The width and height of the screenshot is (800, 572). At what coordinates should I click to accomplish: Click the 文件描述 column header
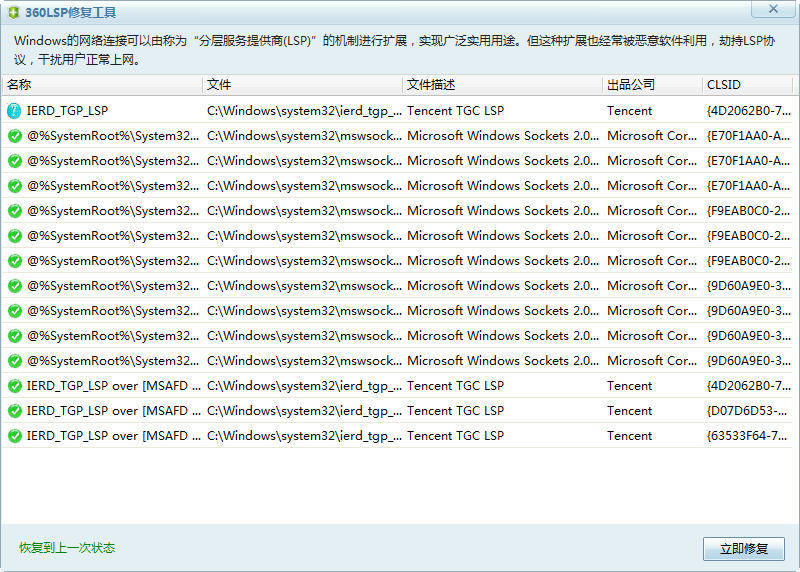(500, 85)
